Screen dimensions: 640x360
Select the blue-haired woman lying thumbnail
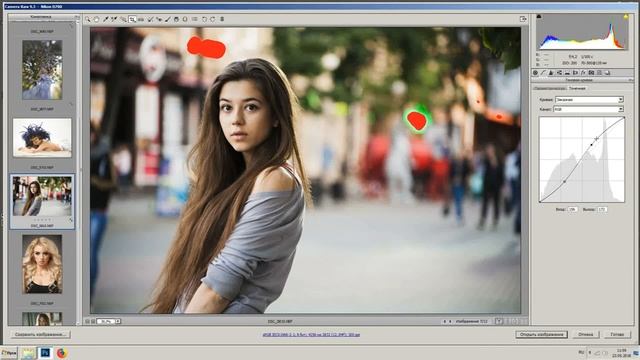pos(42,138)
